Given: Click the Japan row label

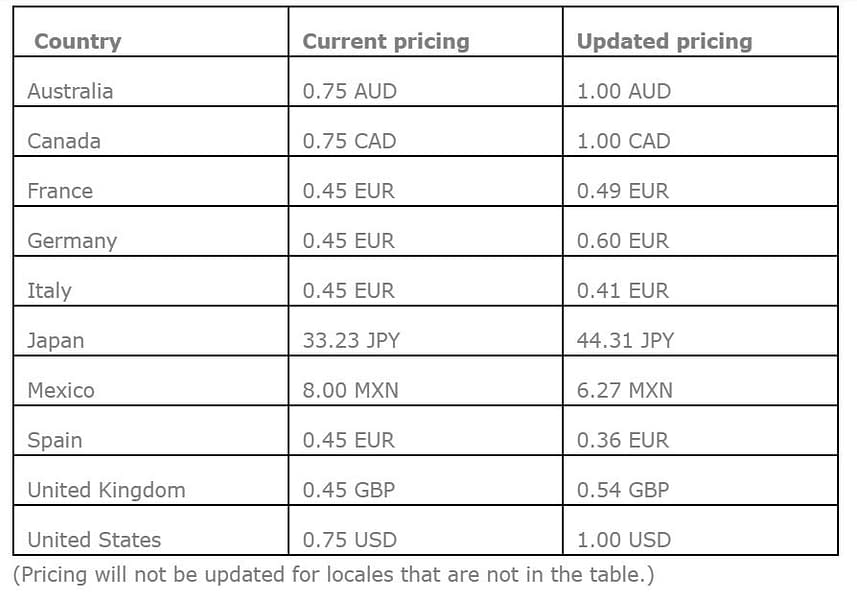Looking at the screenshot, I should point(56,341).
